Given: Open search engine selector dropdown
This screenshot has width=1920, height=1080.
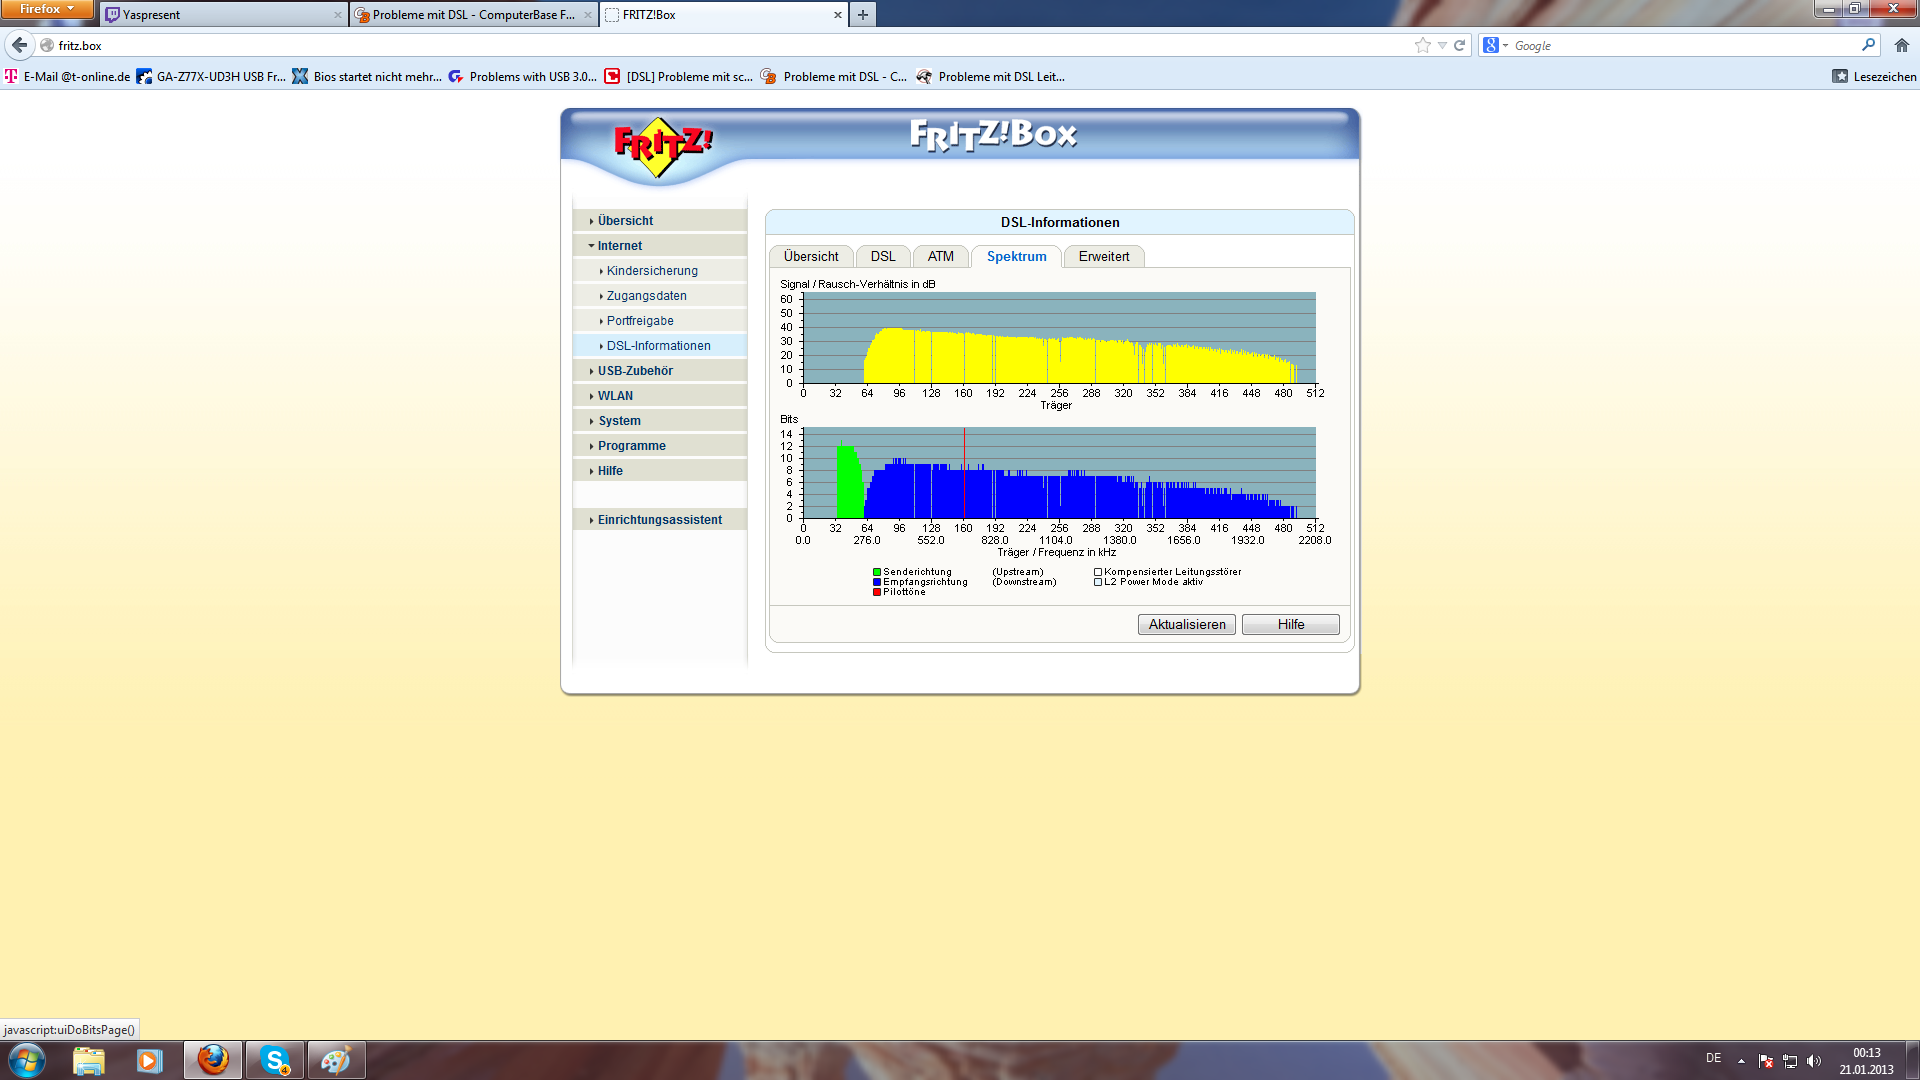Looking at the screenshot, I should 1495,45.
